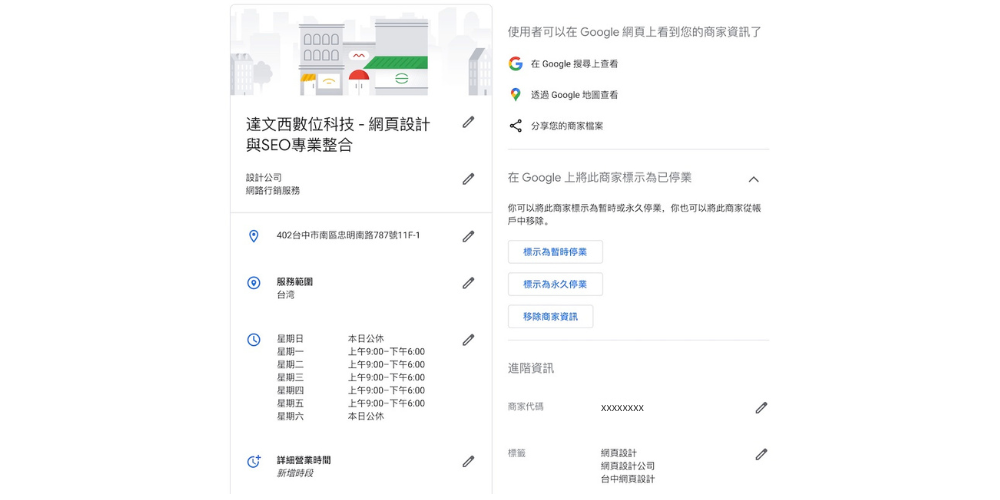
Task: Select the 新增時段 text under detailed hours
Action: click(295, 473)
